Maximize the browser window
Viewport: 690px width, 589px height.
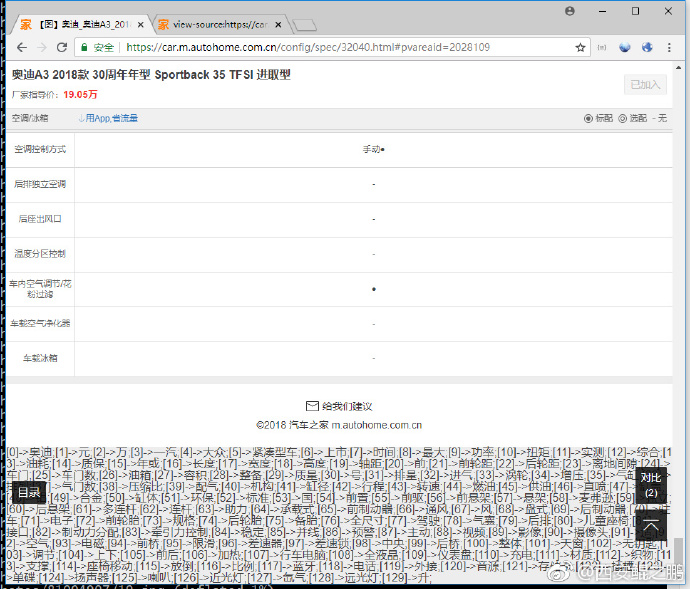coord(635,11)
